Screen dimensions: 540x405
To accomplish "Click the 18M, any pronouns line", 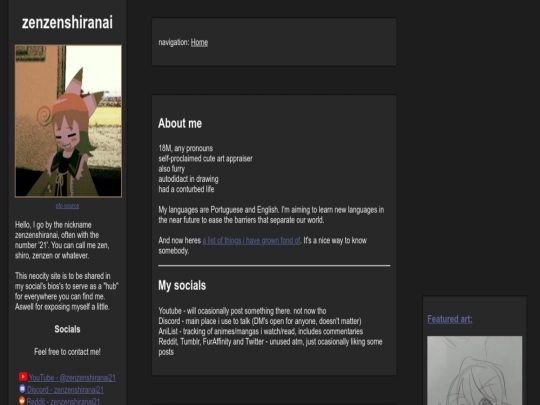I will coord(186,148).
